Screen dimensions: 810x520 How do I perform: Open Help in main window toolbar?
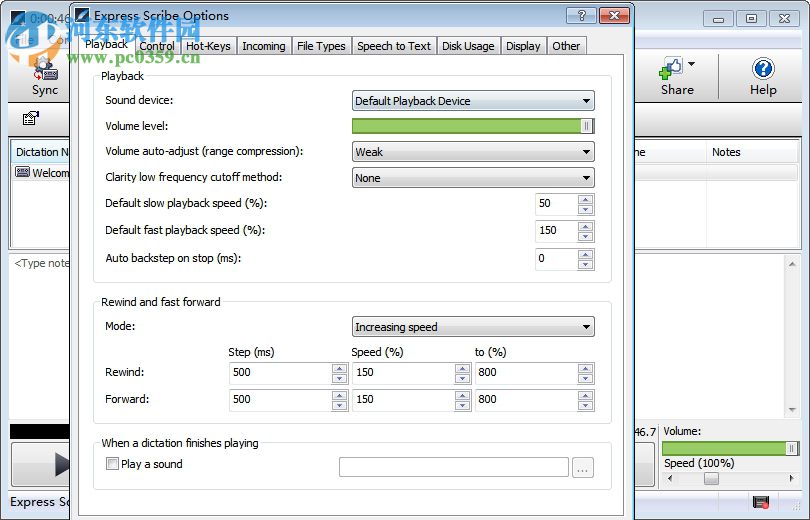[x=763, y=77]
